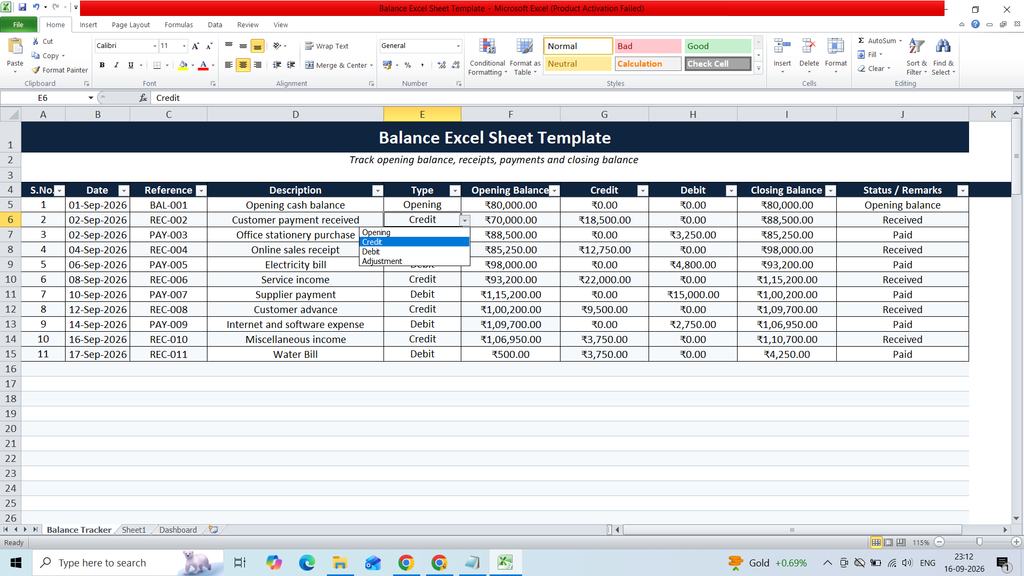Click the Paste icon in Clipboard group

(x=14, y=48)
